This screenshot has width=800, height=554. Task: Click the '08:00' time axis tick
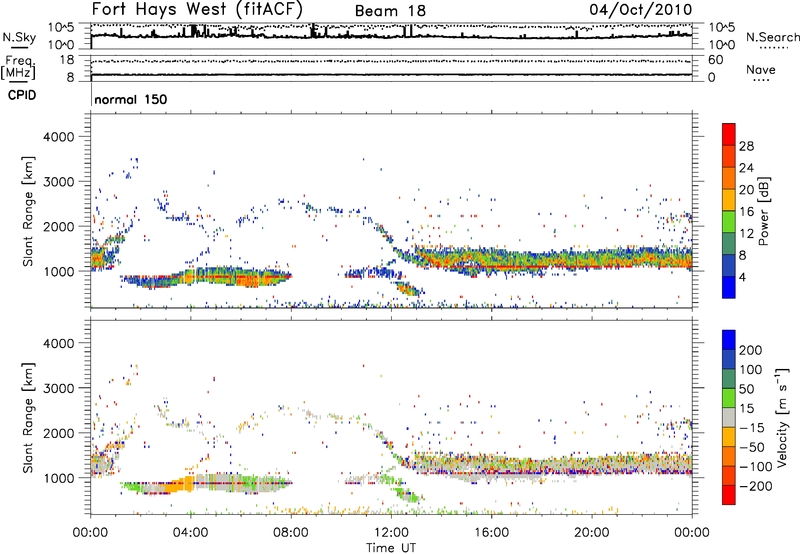pos(291,533)
